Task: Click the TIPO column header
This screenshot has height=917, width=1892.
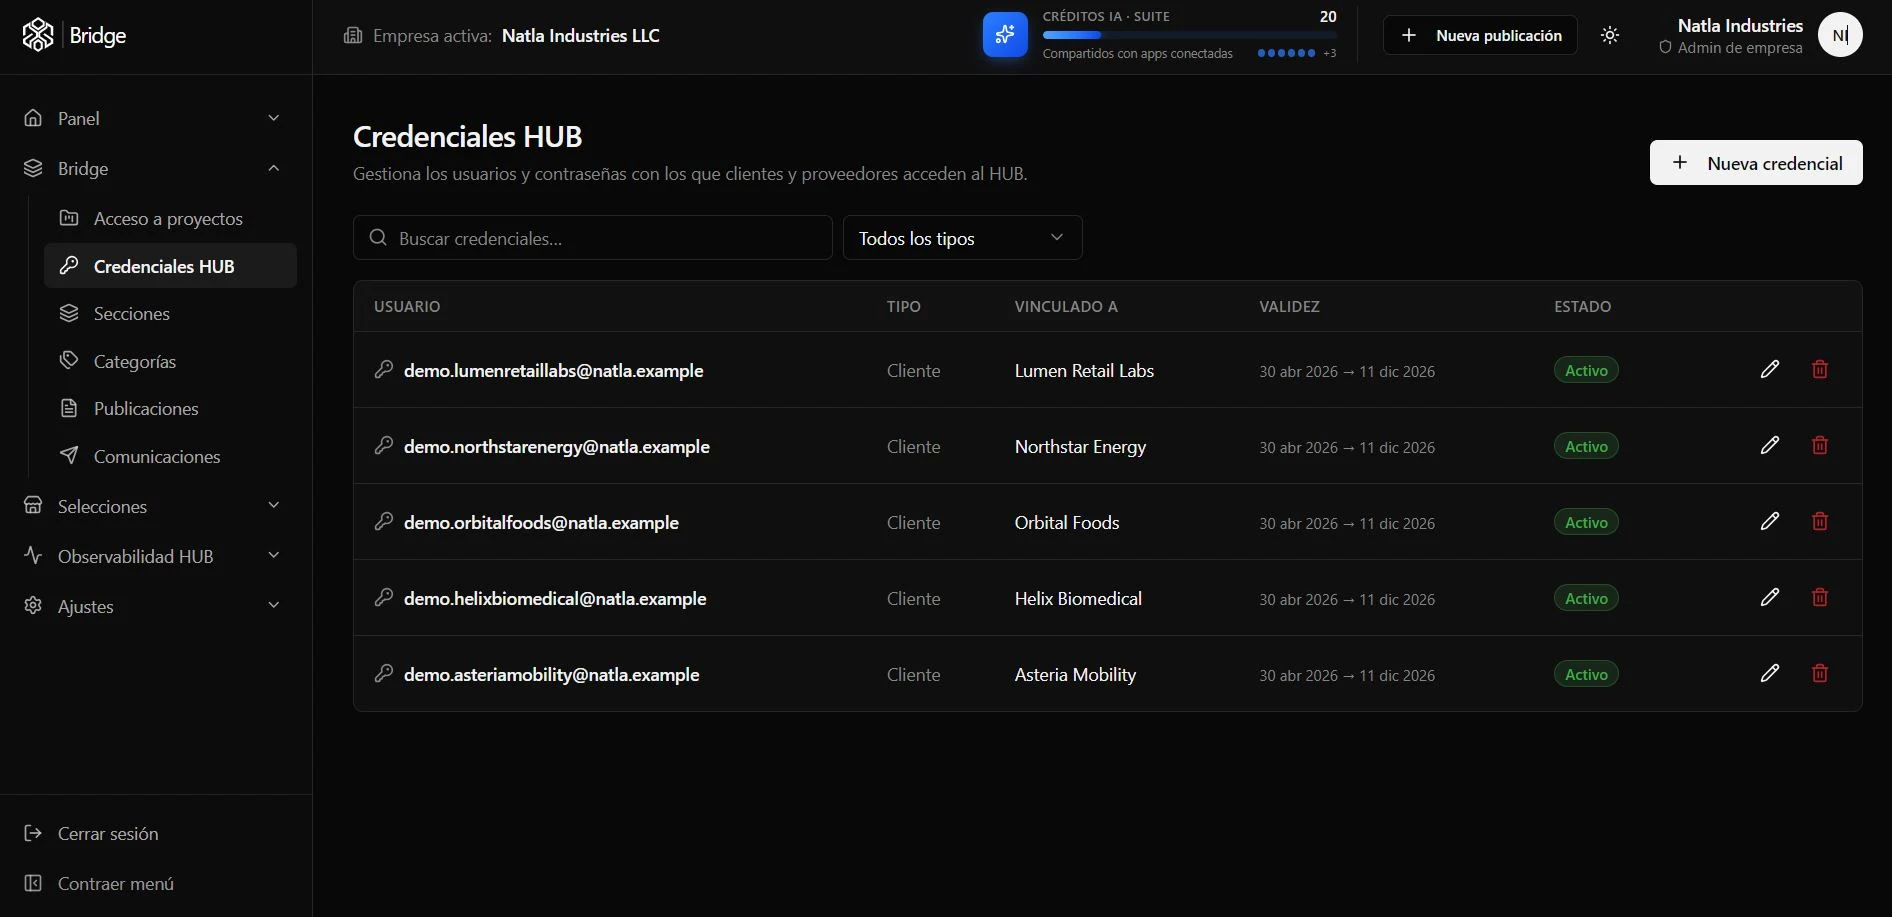Action: 903,306
